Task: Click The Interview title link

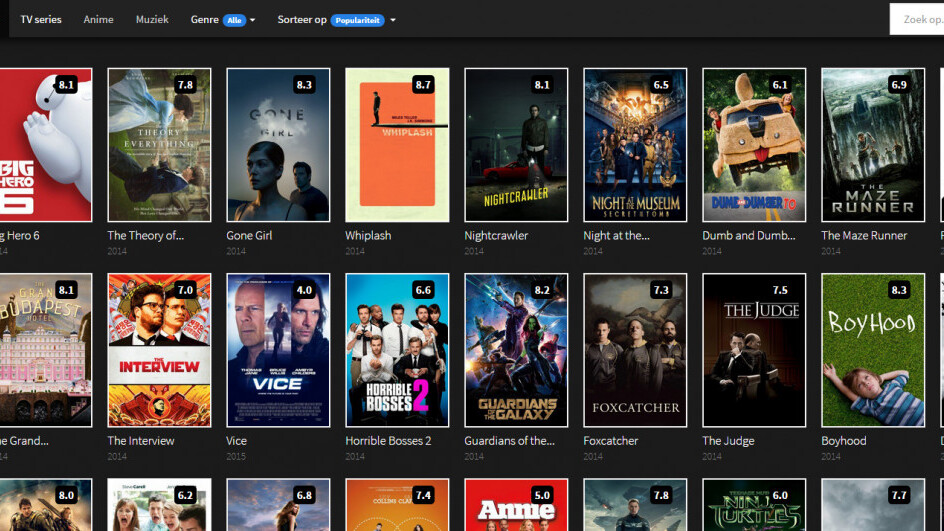Action: tap(141, 441)
